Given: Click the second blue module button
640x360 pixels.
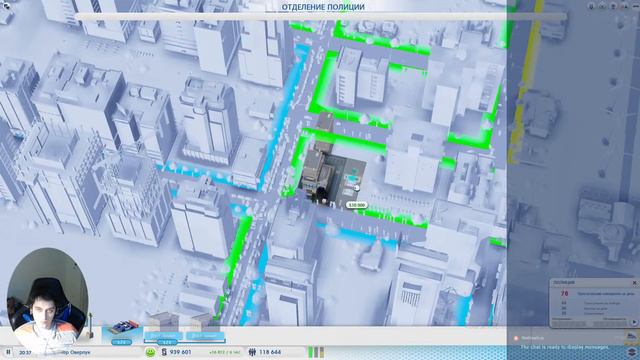Looking at the screenshot, I should (205, 336).
